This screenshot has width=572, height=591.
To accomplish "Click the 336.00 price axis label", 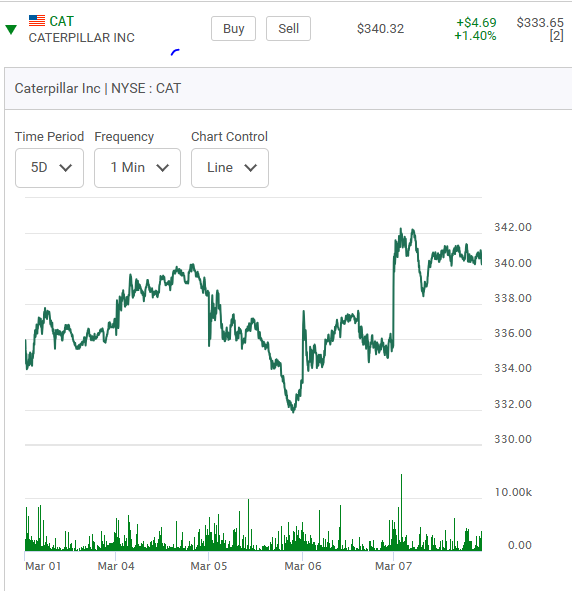I will 513,333.
